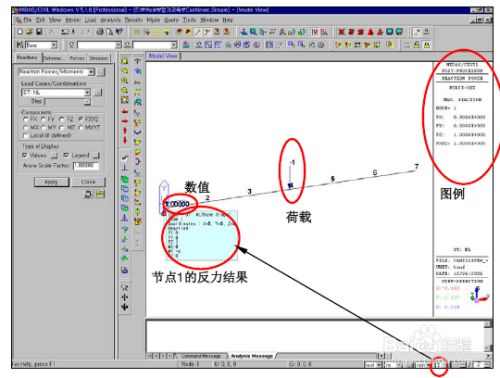Click the ellipsis button beside Reaction Forces/Moments
The image size is (500, 378).
pyautogui.click(x=101, y=72)
